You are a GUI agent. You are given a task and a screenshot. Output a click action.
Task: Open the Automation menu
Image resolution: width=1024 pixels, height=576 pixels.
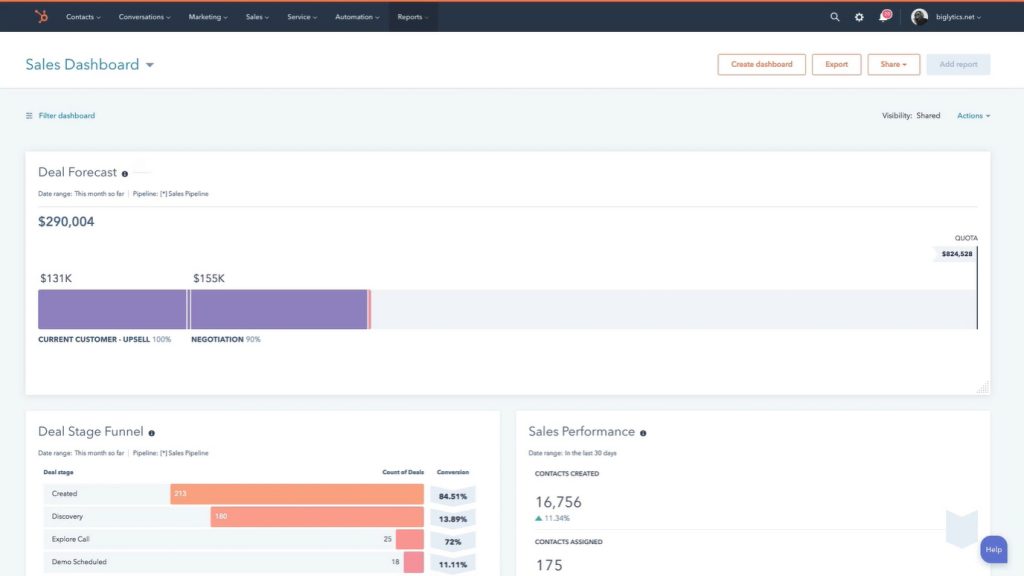tap(356, 16)
